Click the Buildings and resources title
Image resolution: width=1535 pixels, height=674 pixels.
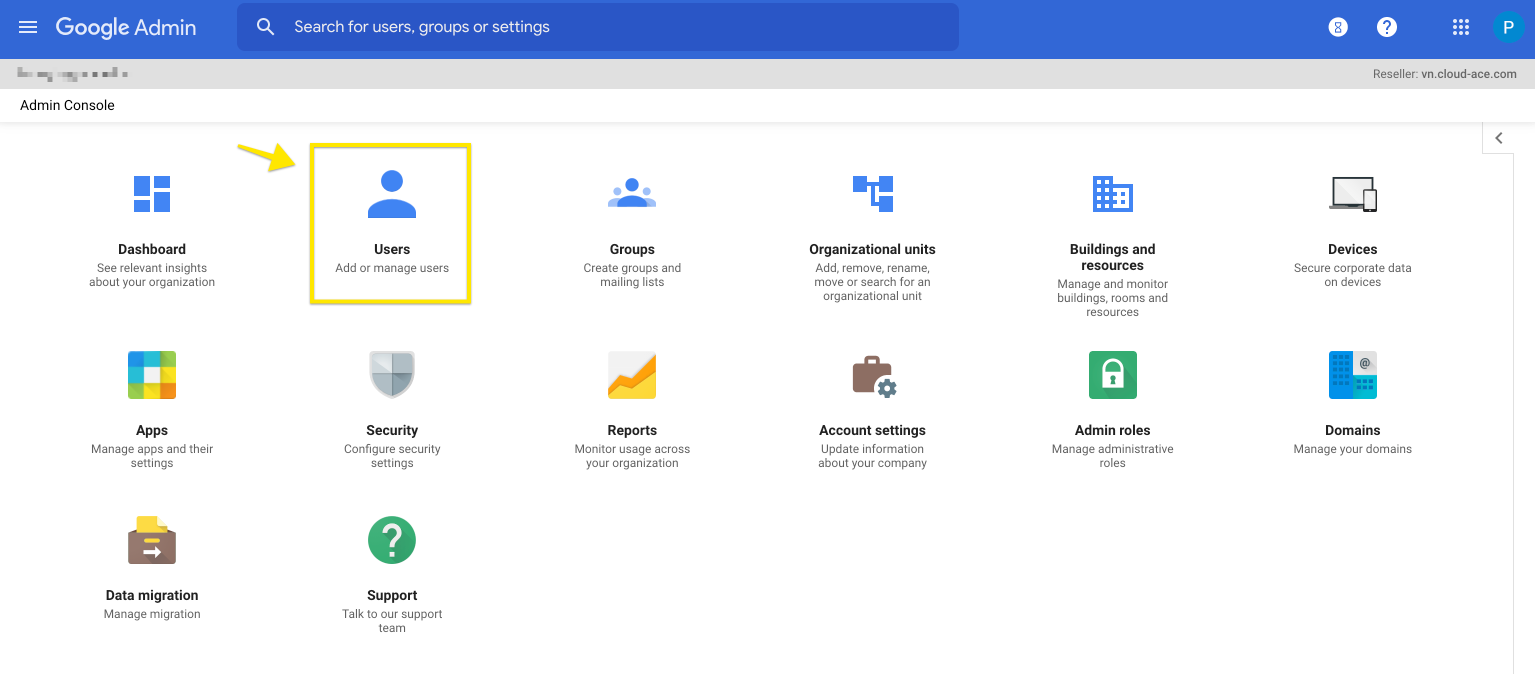1112,257
